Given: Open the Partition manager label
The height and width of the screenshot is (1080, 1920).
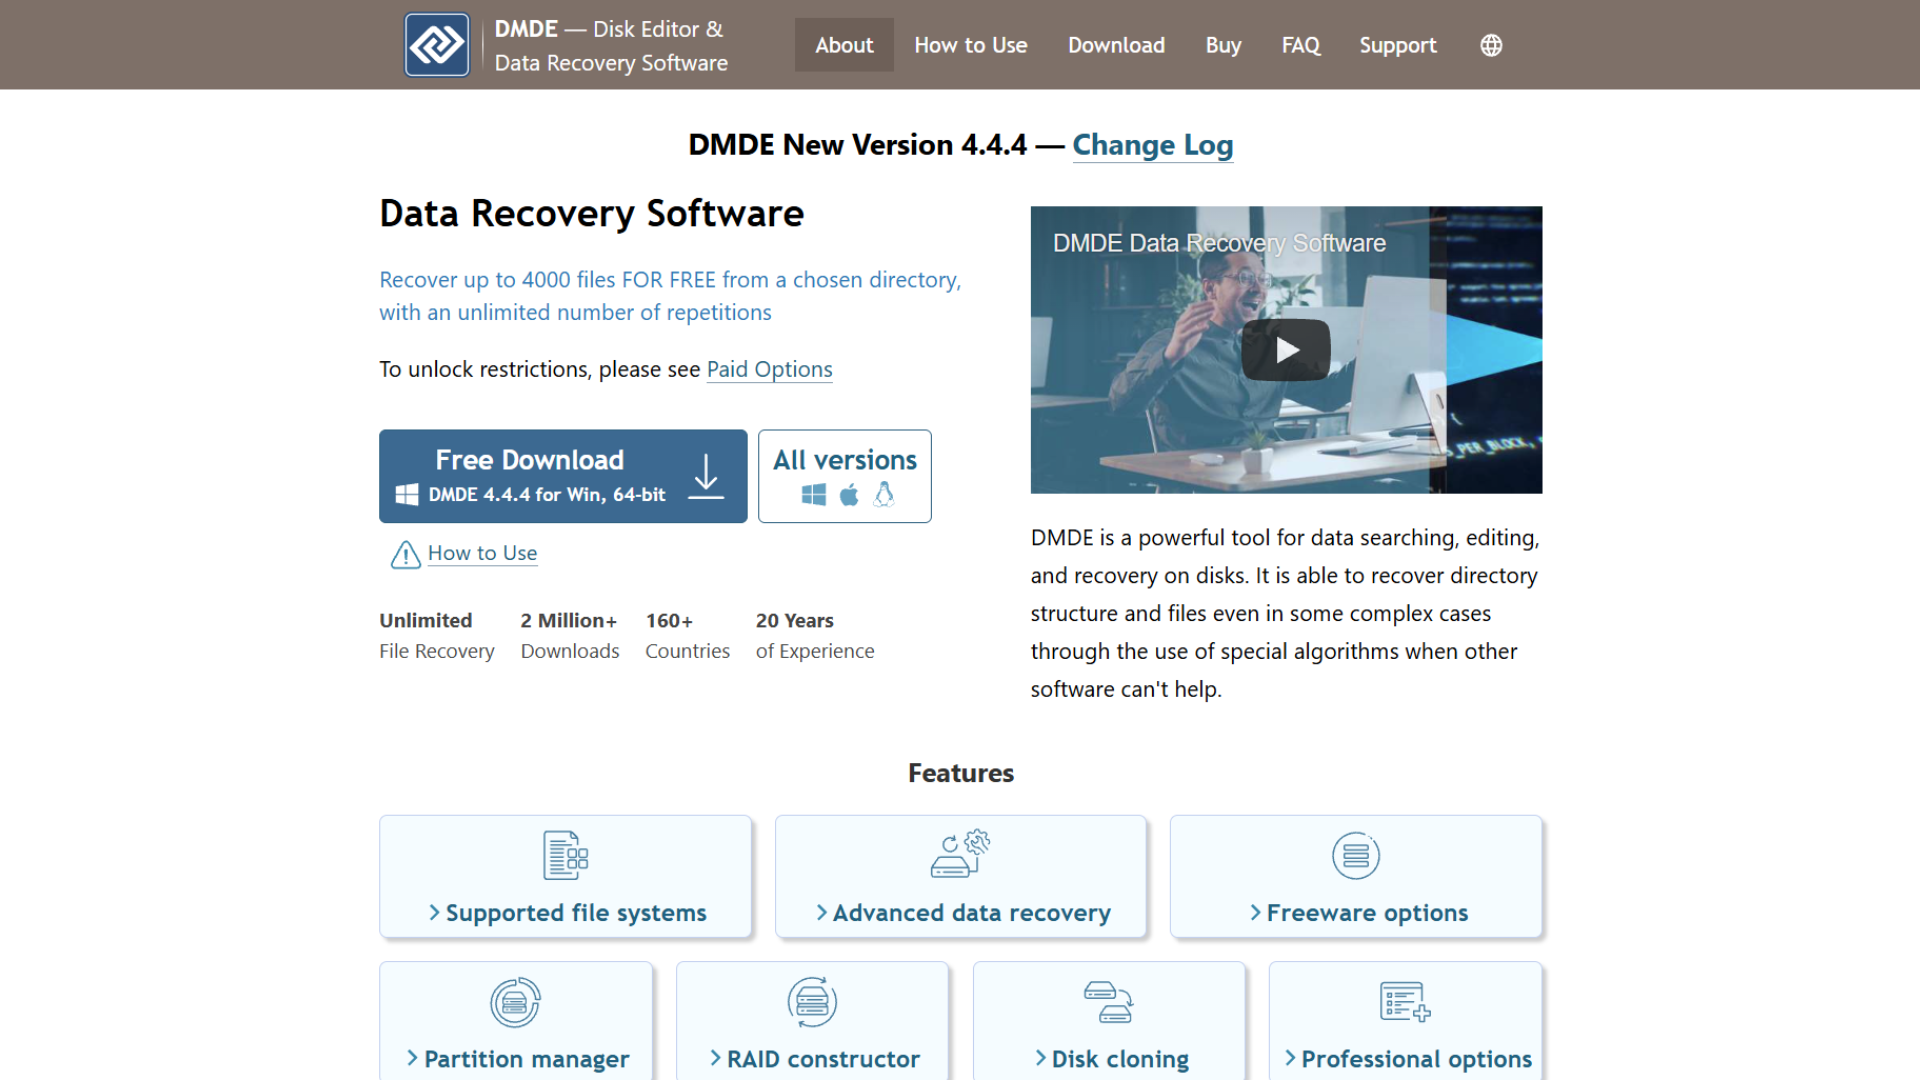Looking at the screenshot, I should pos(527,1059).
